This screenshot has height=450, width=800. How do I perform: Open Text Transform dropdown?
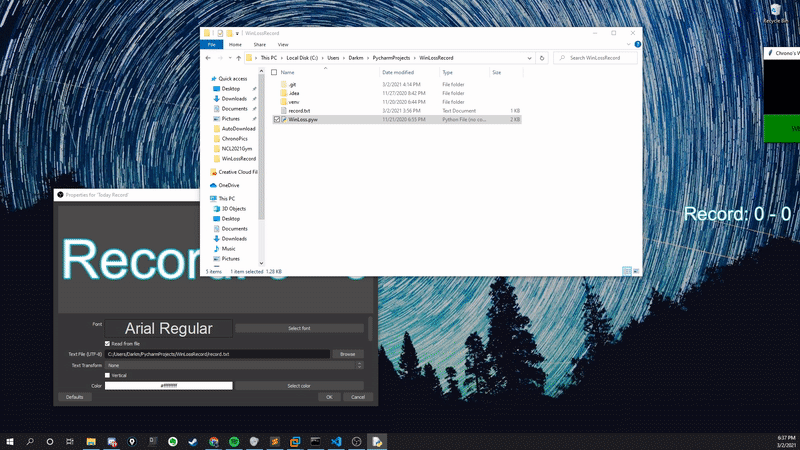point(234,365)
